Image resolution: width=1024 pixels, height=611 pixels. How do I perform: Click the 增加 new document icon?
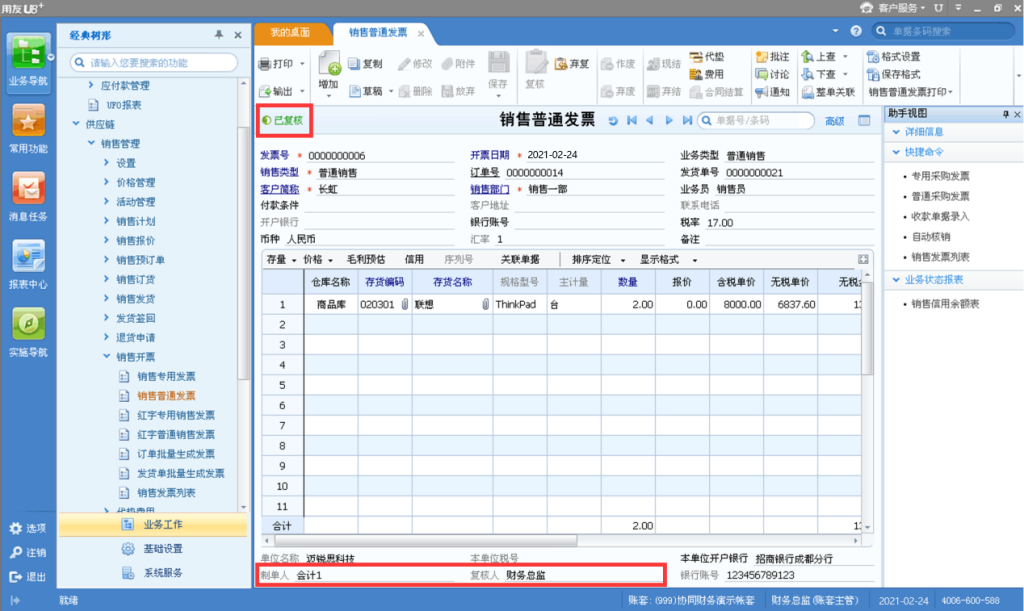[329, 68]
